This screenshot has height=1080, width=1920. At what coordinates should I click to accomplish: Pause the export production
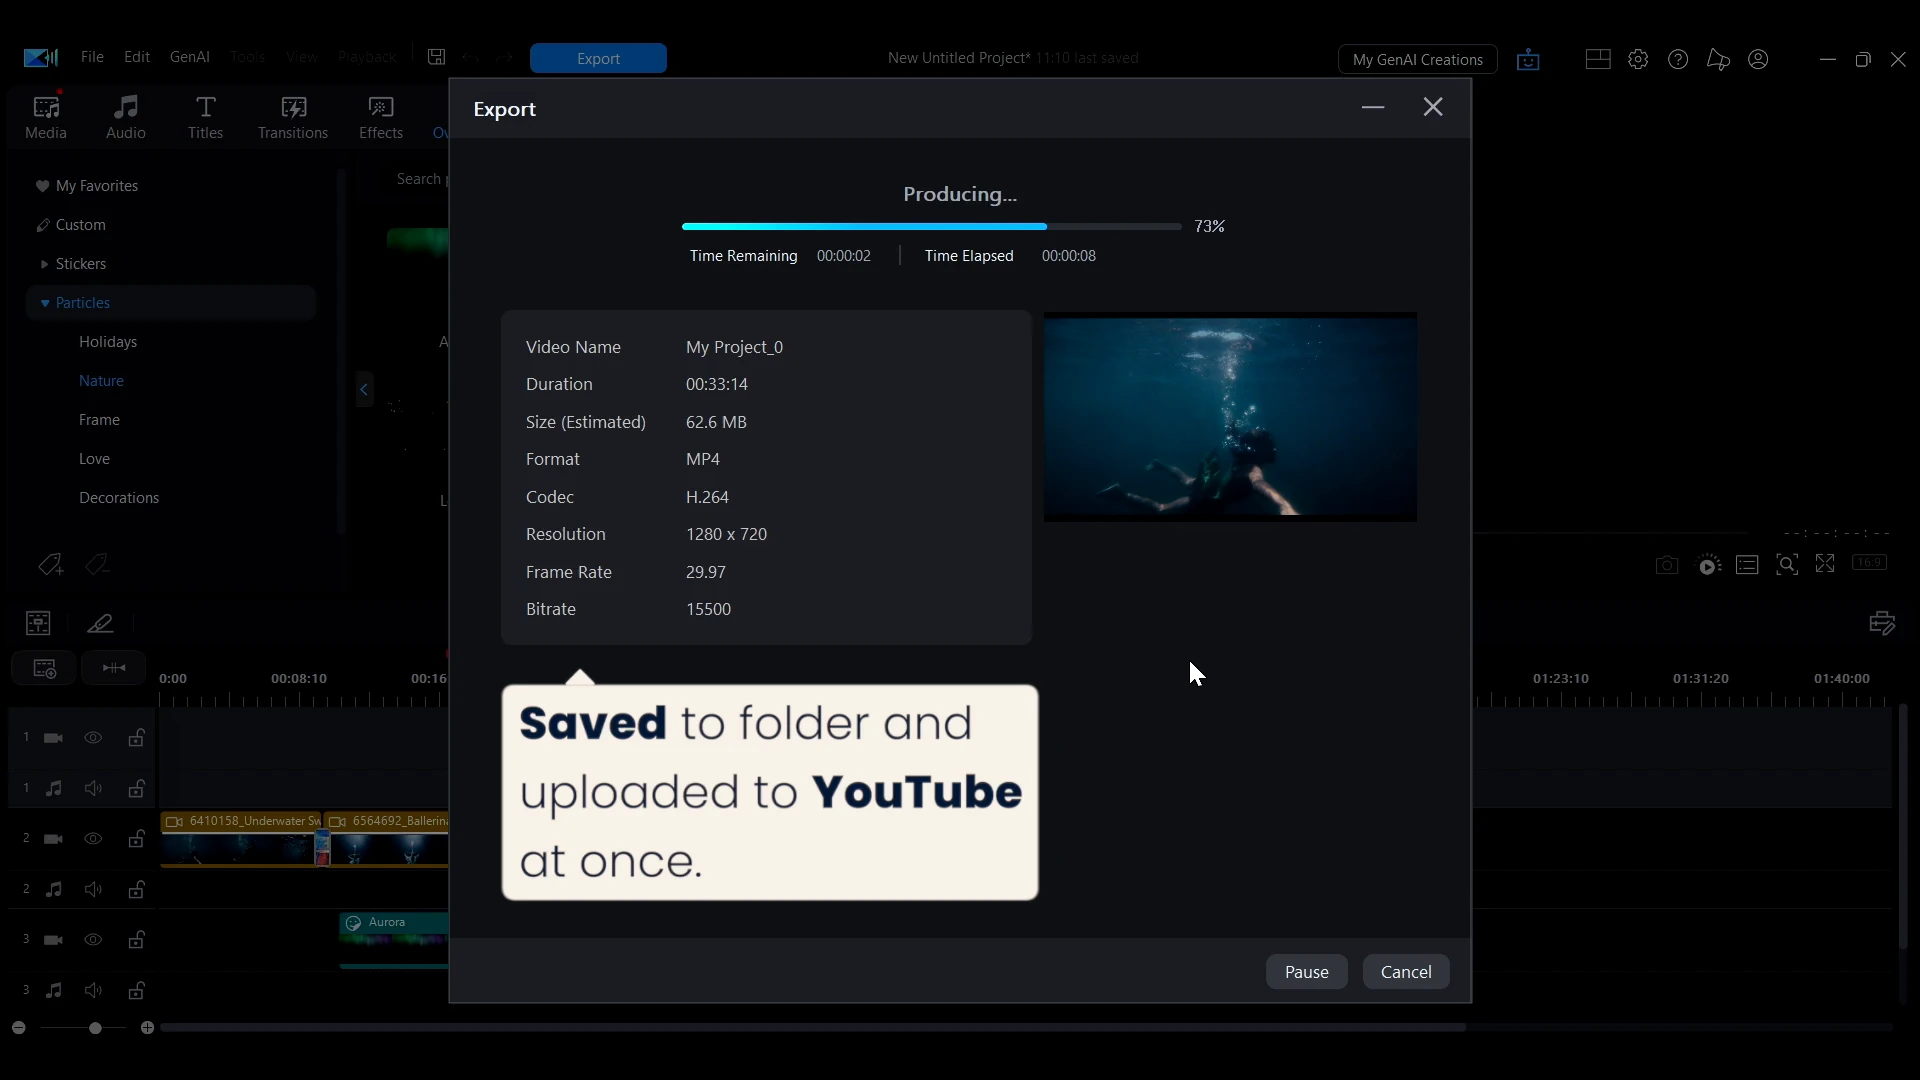pyautogui.click(x=1306, y=972)
